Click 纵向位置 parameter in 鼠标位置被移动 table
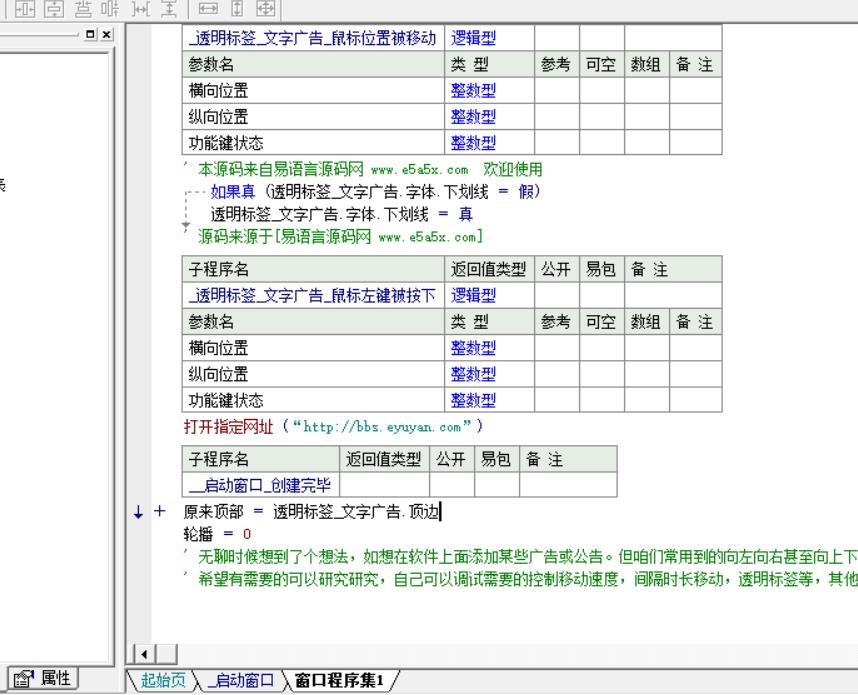858x695 pixels. point(218,117)
